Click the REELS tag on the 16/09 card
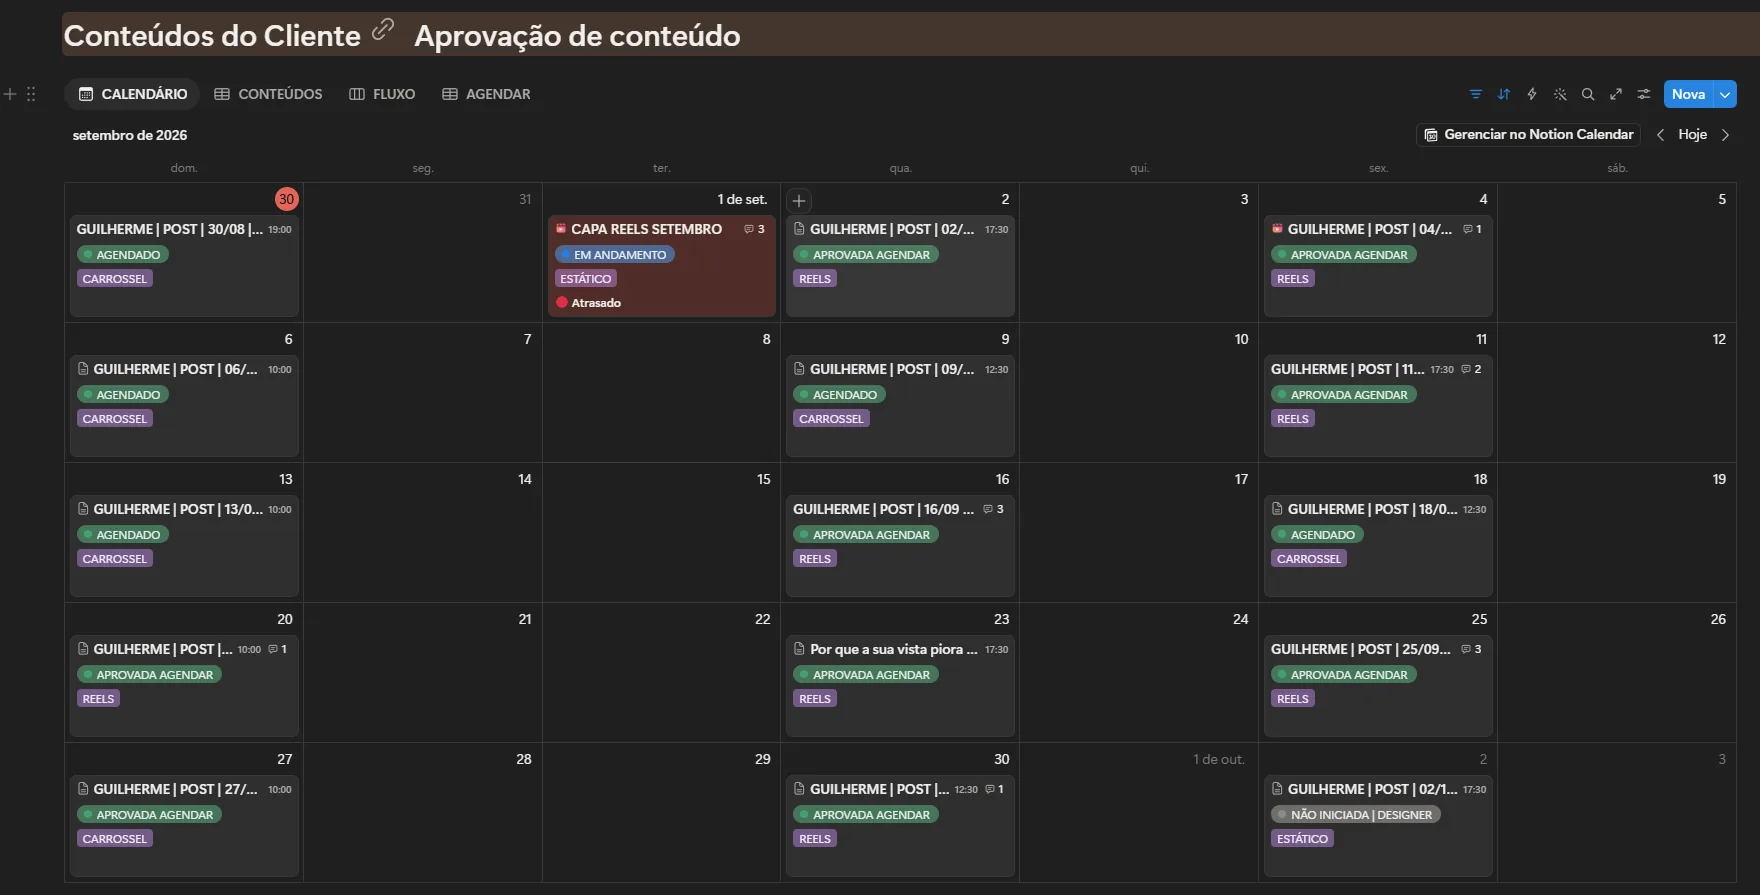Viewport: 1760px width, 895px height. coord(815,559)
